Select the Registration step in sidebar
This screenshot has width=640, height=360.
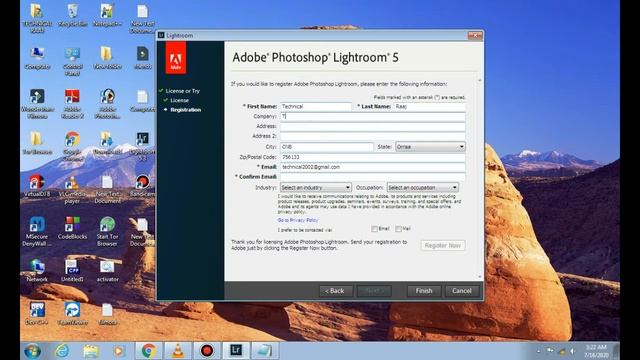tap(186, 110)
